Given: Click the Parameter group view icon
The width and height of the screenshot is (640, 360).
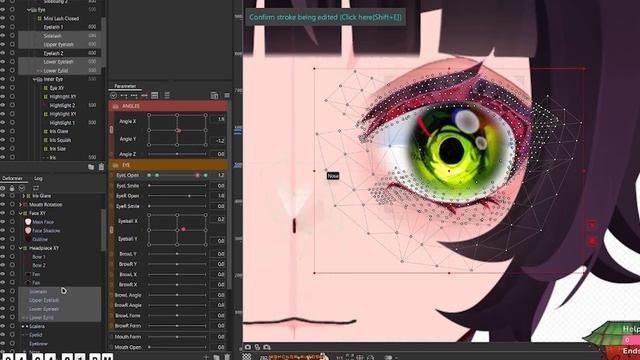Looking at the screenshot, I should pos(167,96).
